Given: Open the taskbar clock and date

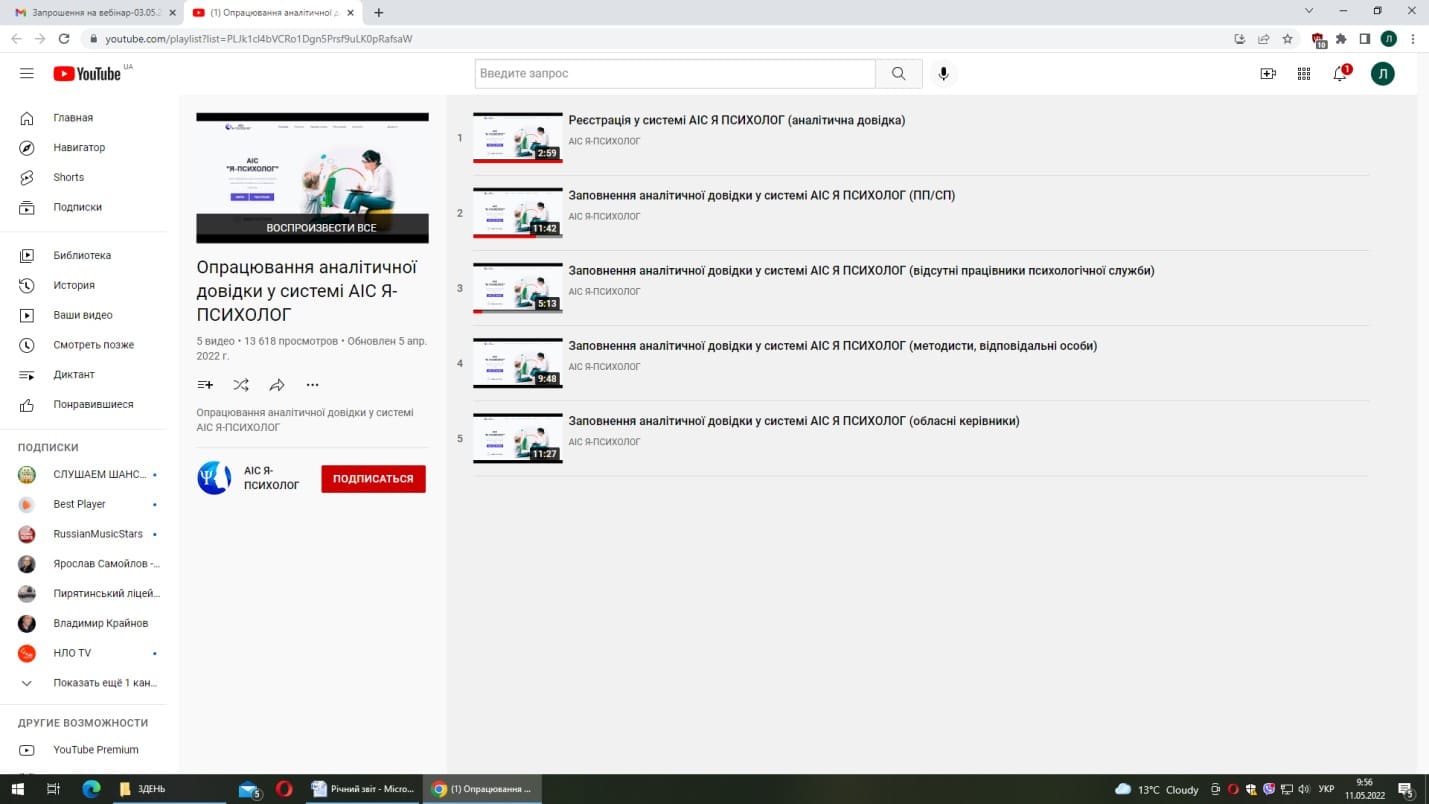Looking at the screenshot, I should (1364, 789).
